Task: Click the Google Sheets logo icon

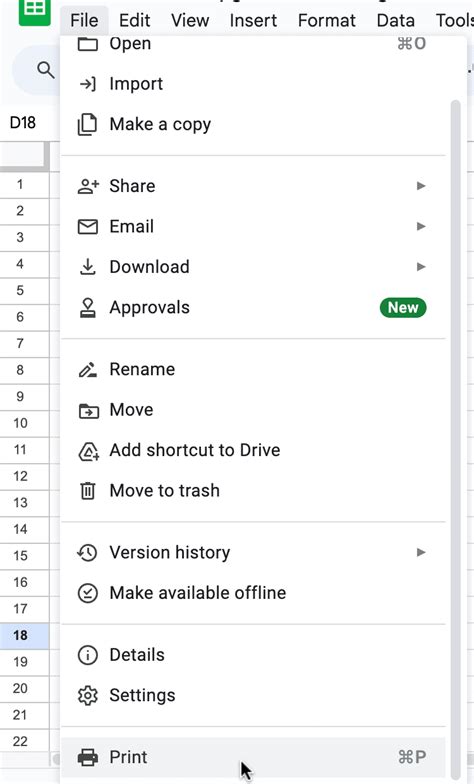Action: (34, 11)
